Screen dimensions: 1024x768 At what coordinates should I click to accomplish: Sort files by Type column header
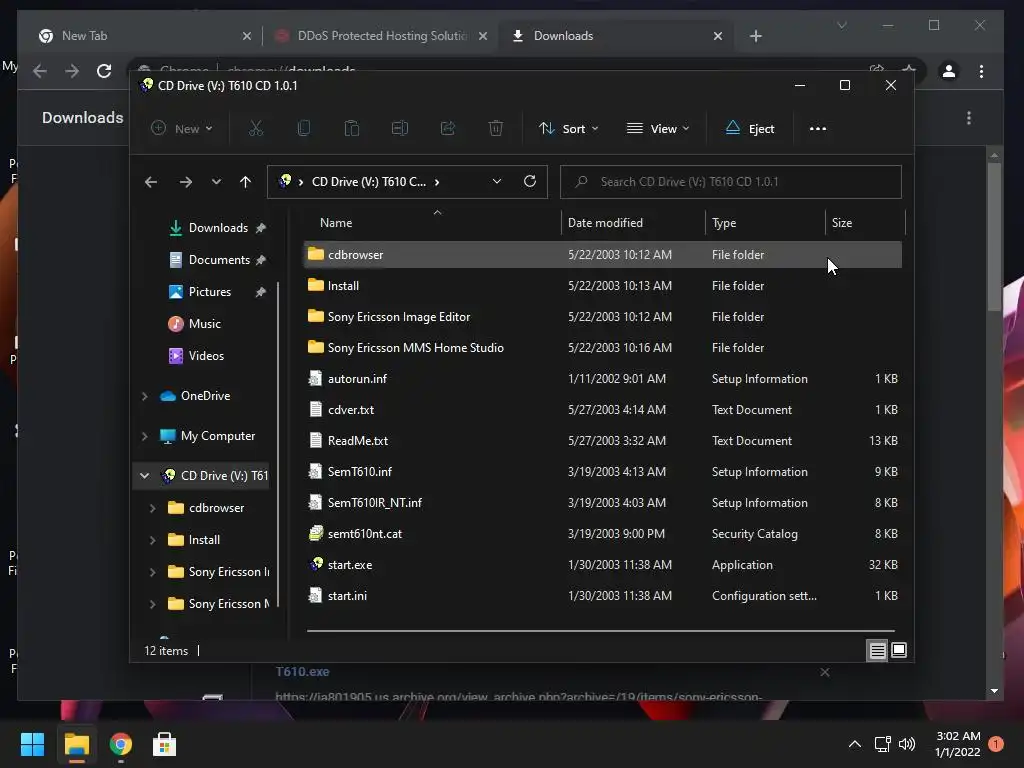(x=765, y=223)
